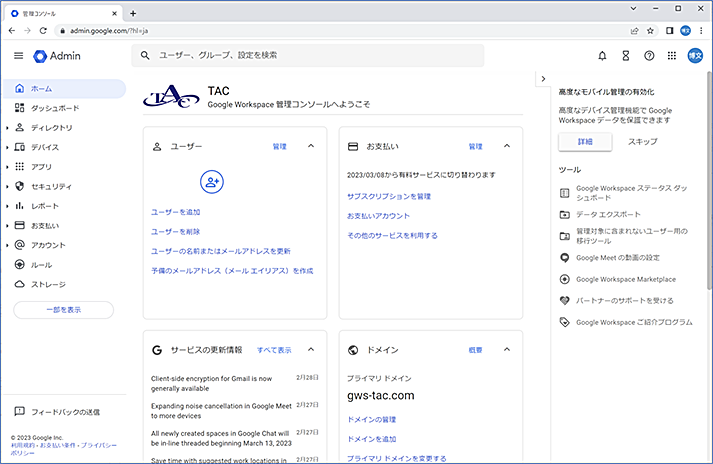
Task: Click the manage subscriptions link
Action: (x=389, y=197)
